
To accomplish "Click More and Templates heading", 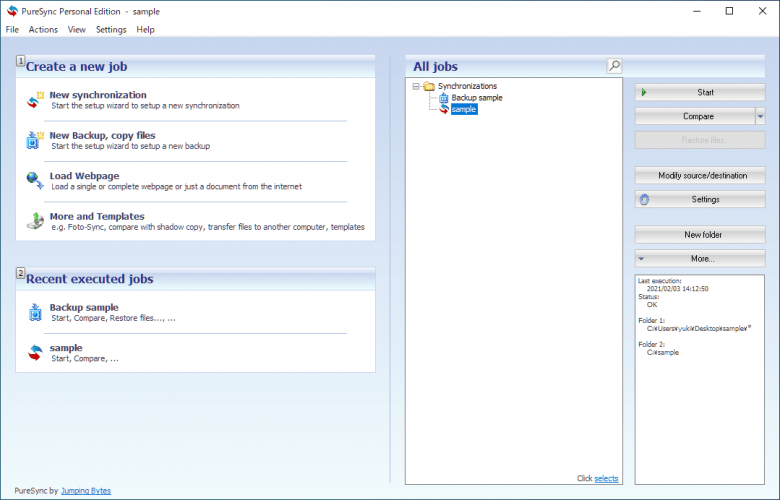I will pyautogui.click(x=97, y=216).
